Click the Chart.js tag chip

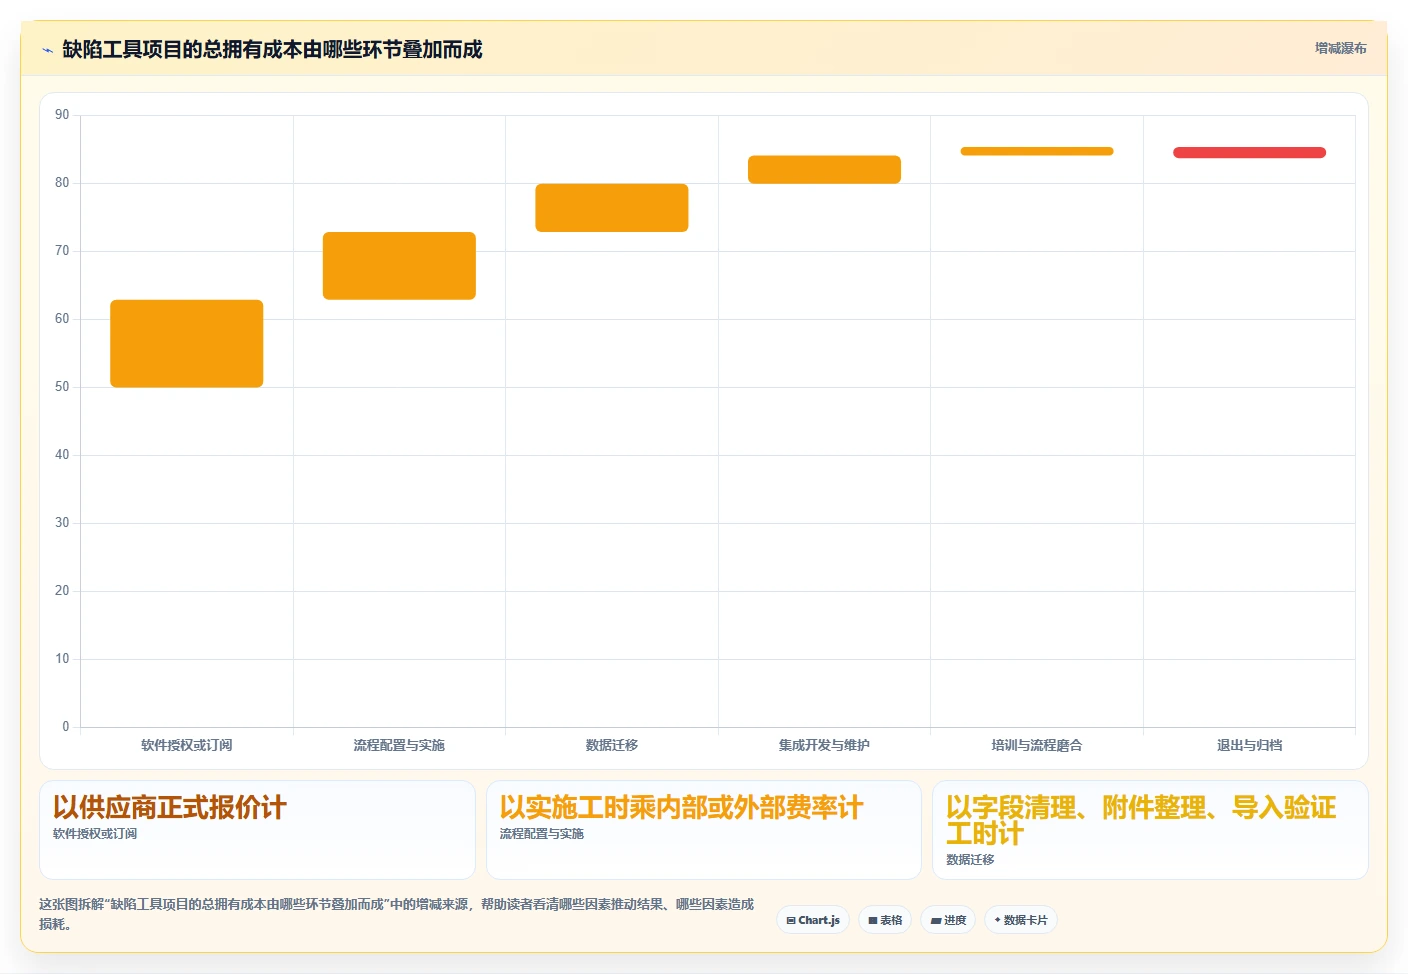click(813, 920)
